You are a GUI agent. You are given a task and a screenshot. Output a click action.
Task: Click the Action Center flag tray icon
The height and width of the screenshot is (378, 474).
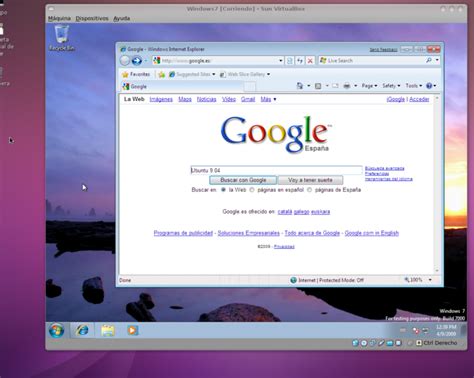coord(416,330)
